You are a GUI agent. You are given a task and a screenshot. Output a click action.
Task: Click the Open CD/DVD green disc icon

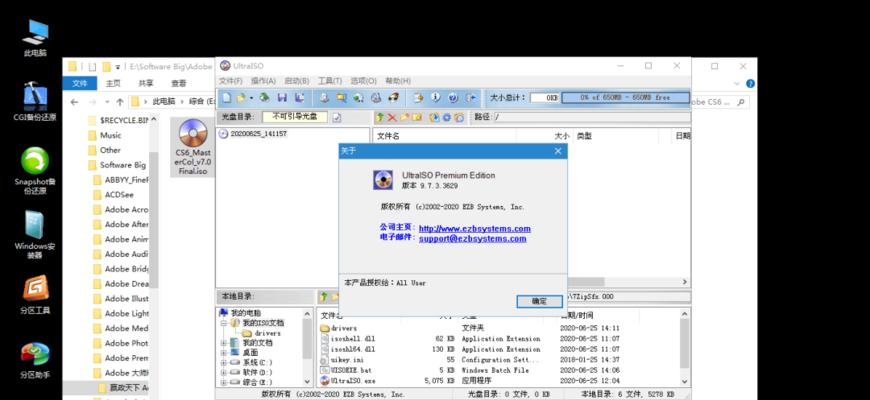pyautogui.click(x=264, y=98)
